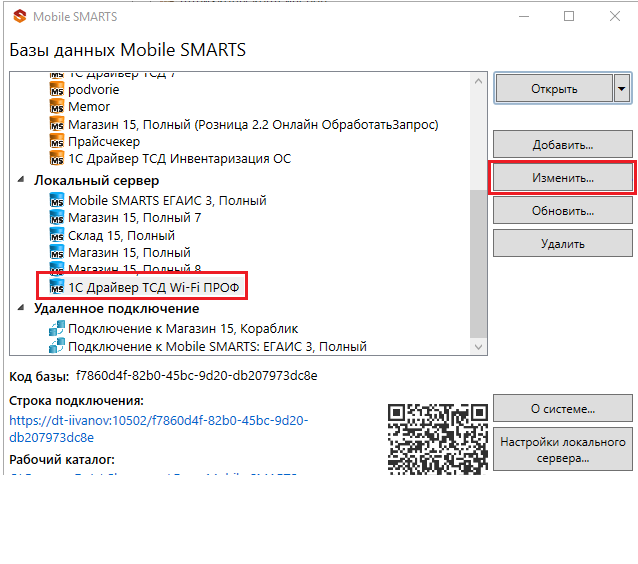Select Магазин 15, Полный 7
The image size is (638, 564).
[x=135, y=218]
